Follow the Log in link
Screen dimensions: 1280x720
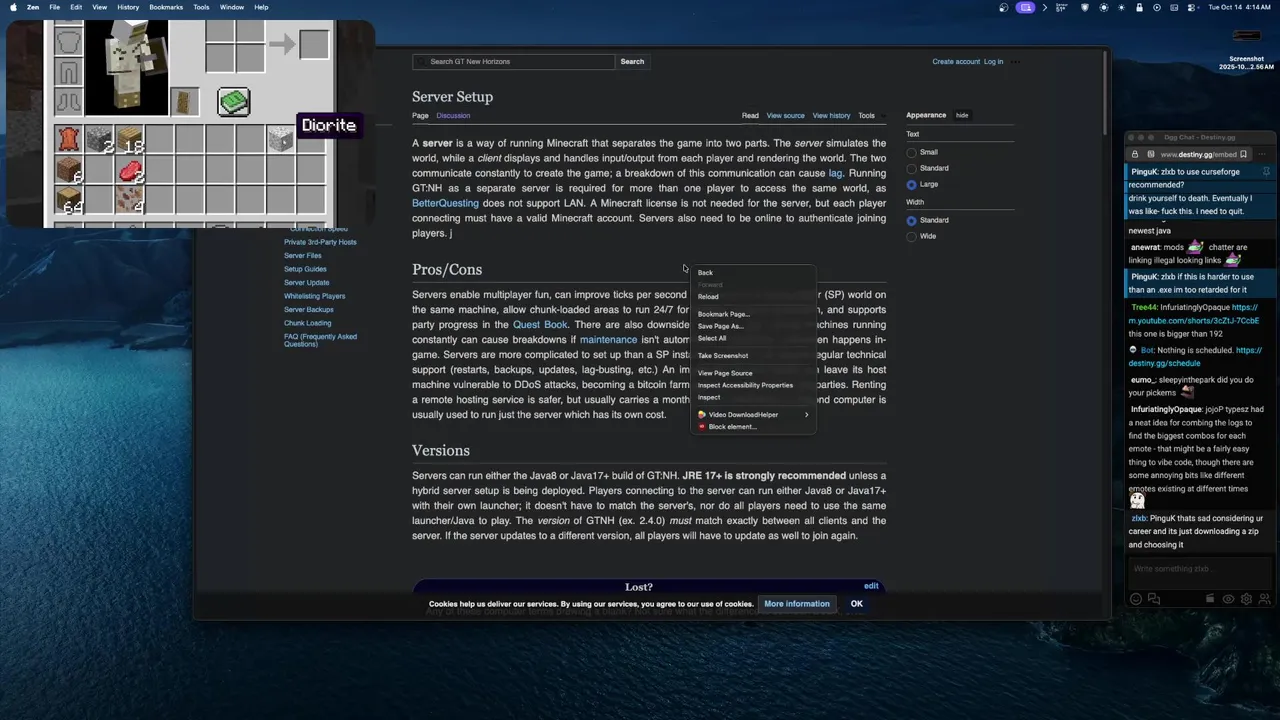(x=993, y=62)
